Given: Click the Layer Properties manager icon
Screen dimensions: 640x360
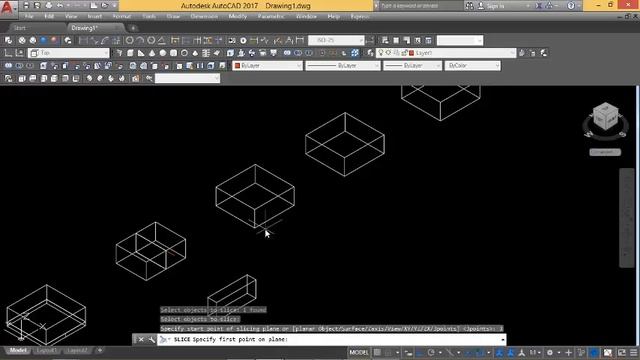Looking at the screenshot, I should tap(370, 53).
